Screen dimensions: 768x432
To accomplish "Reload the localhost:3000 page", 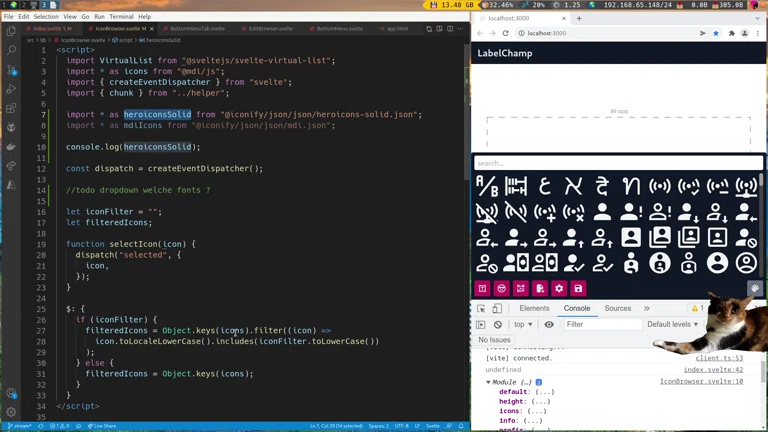I will 505,33.
